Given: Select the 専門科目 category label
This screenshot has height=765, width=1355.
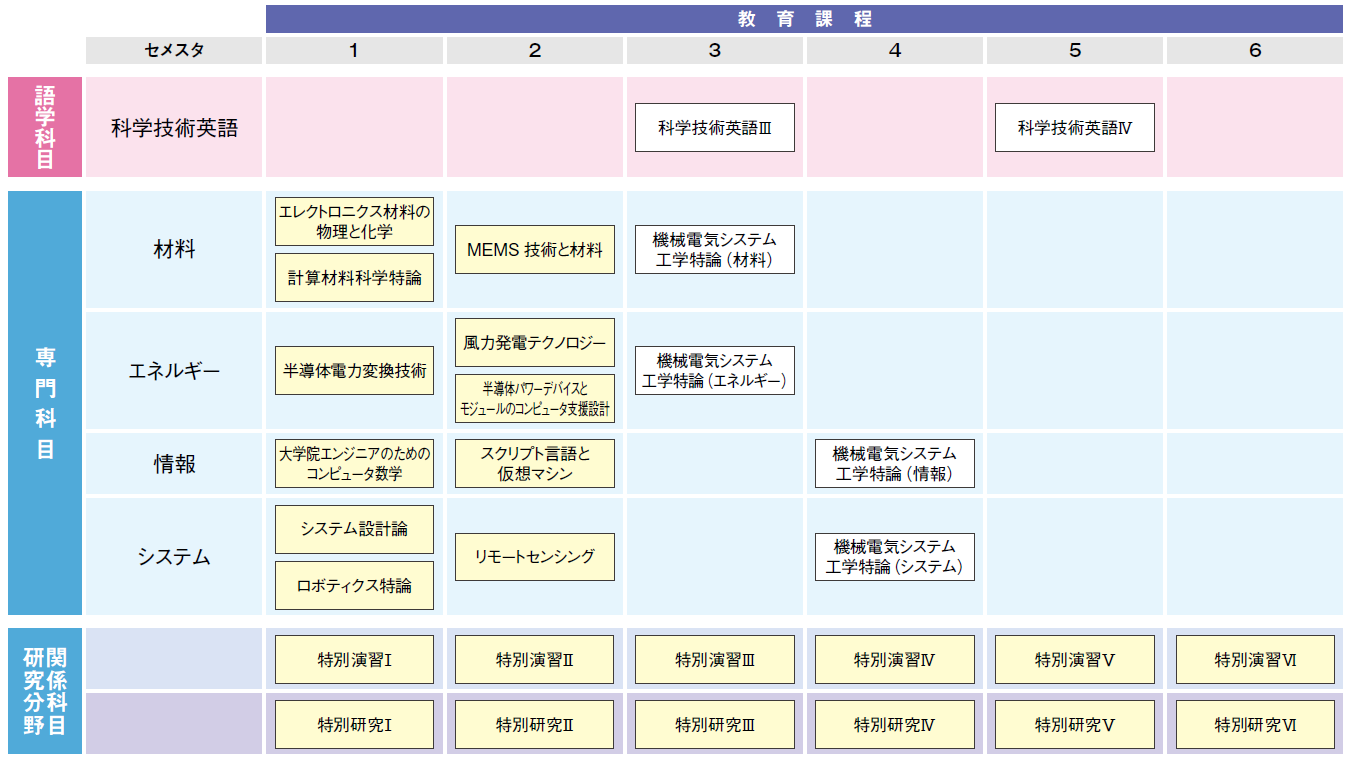Looking at the screenshot, I should (x=45, y=403).
